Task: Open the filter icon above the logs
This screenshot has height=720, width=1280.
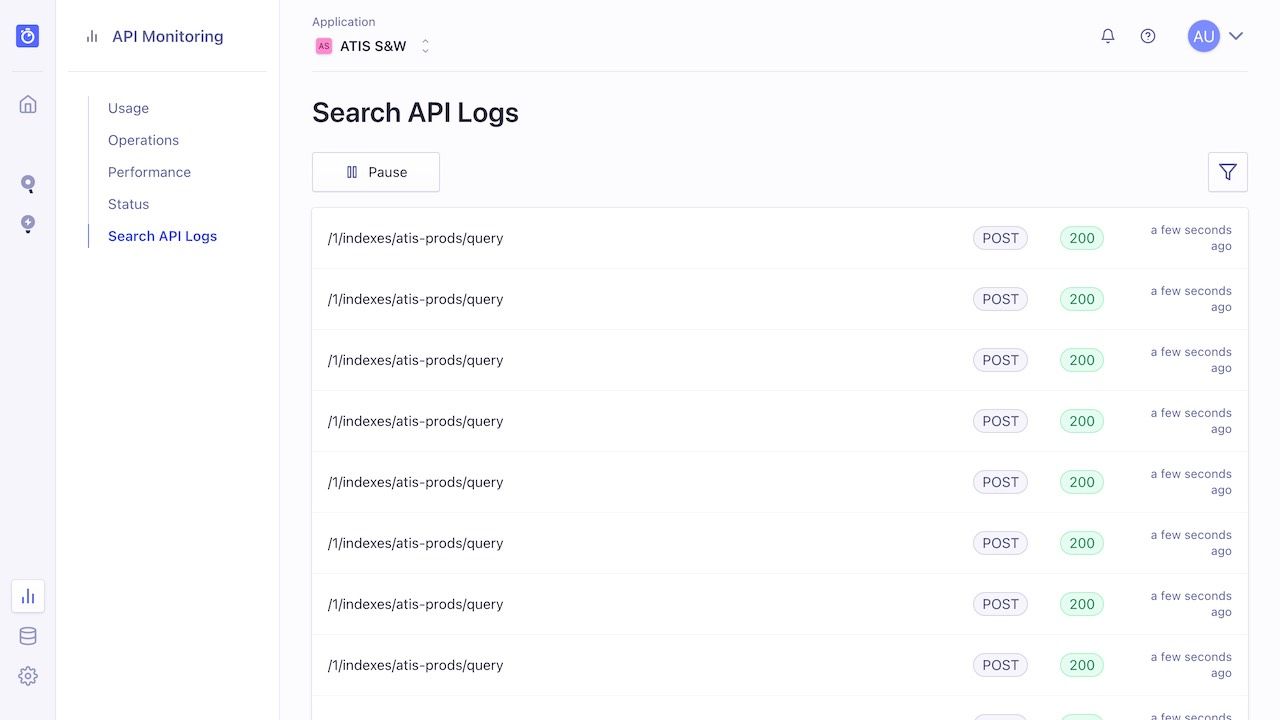Action: click(x=1227, y=172)
